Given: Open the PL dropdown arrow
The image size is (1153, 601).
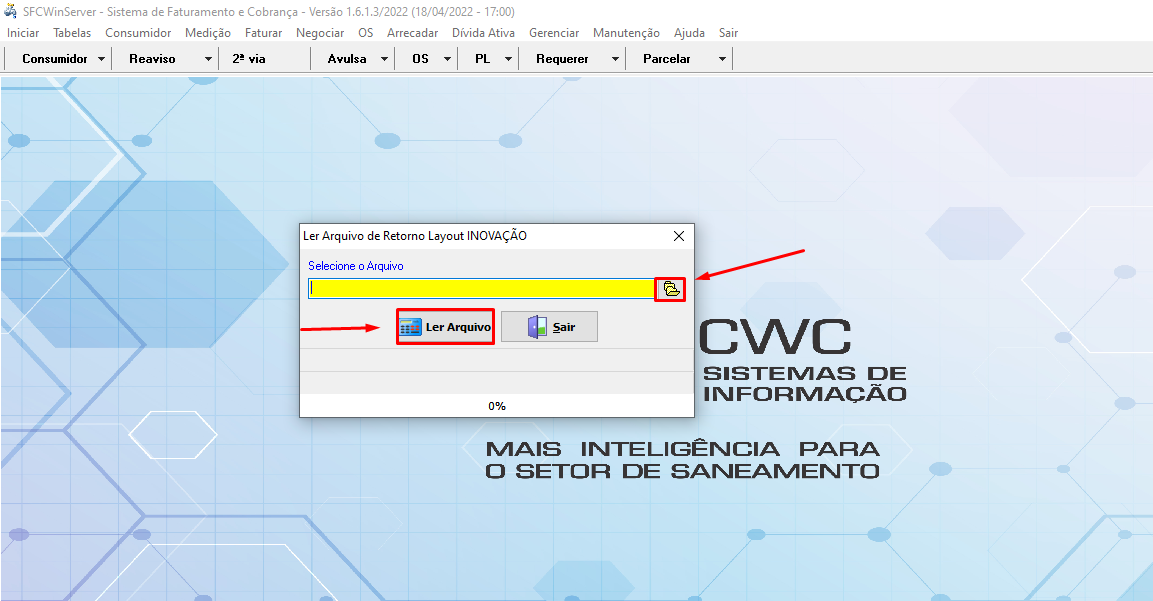Looking at the screenshot, I should pyautogui.click(x=508, y=59).
